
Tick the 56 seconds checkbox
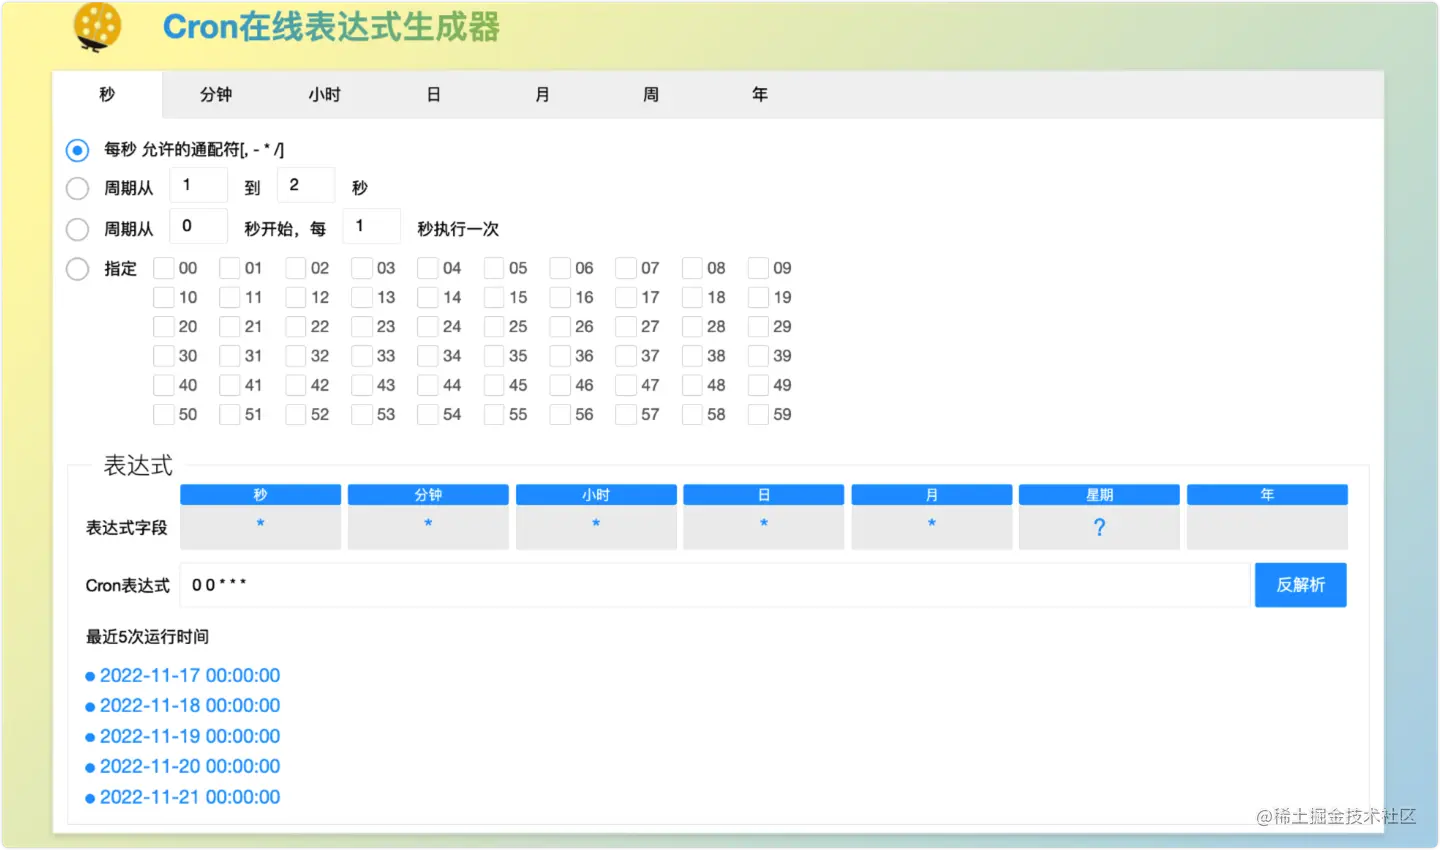click(560, 414)
